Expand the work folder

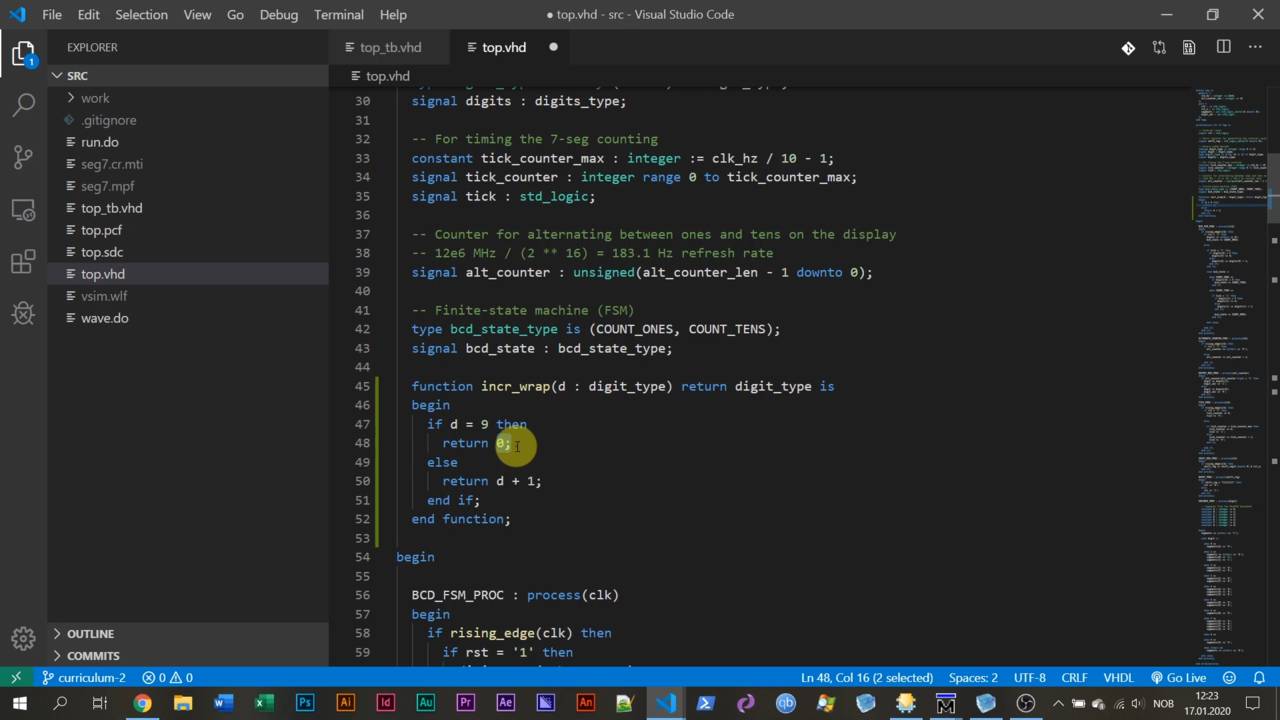[x=188, y=98]
